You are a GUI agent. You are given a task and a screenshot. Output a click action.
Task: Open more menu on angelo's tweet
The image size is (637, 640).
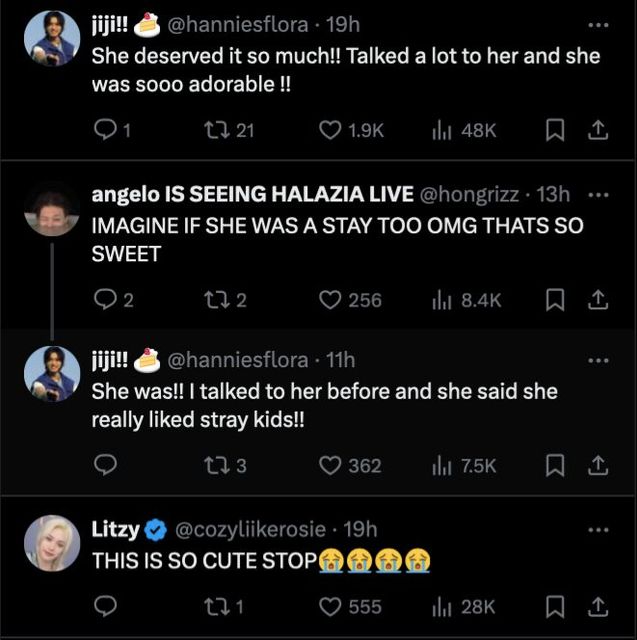[599, 194]
